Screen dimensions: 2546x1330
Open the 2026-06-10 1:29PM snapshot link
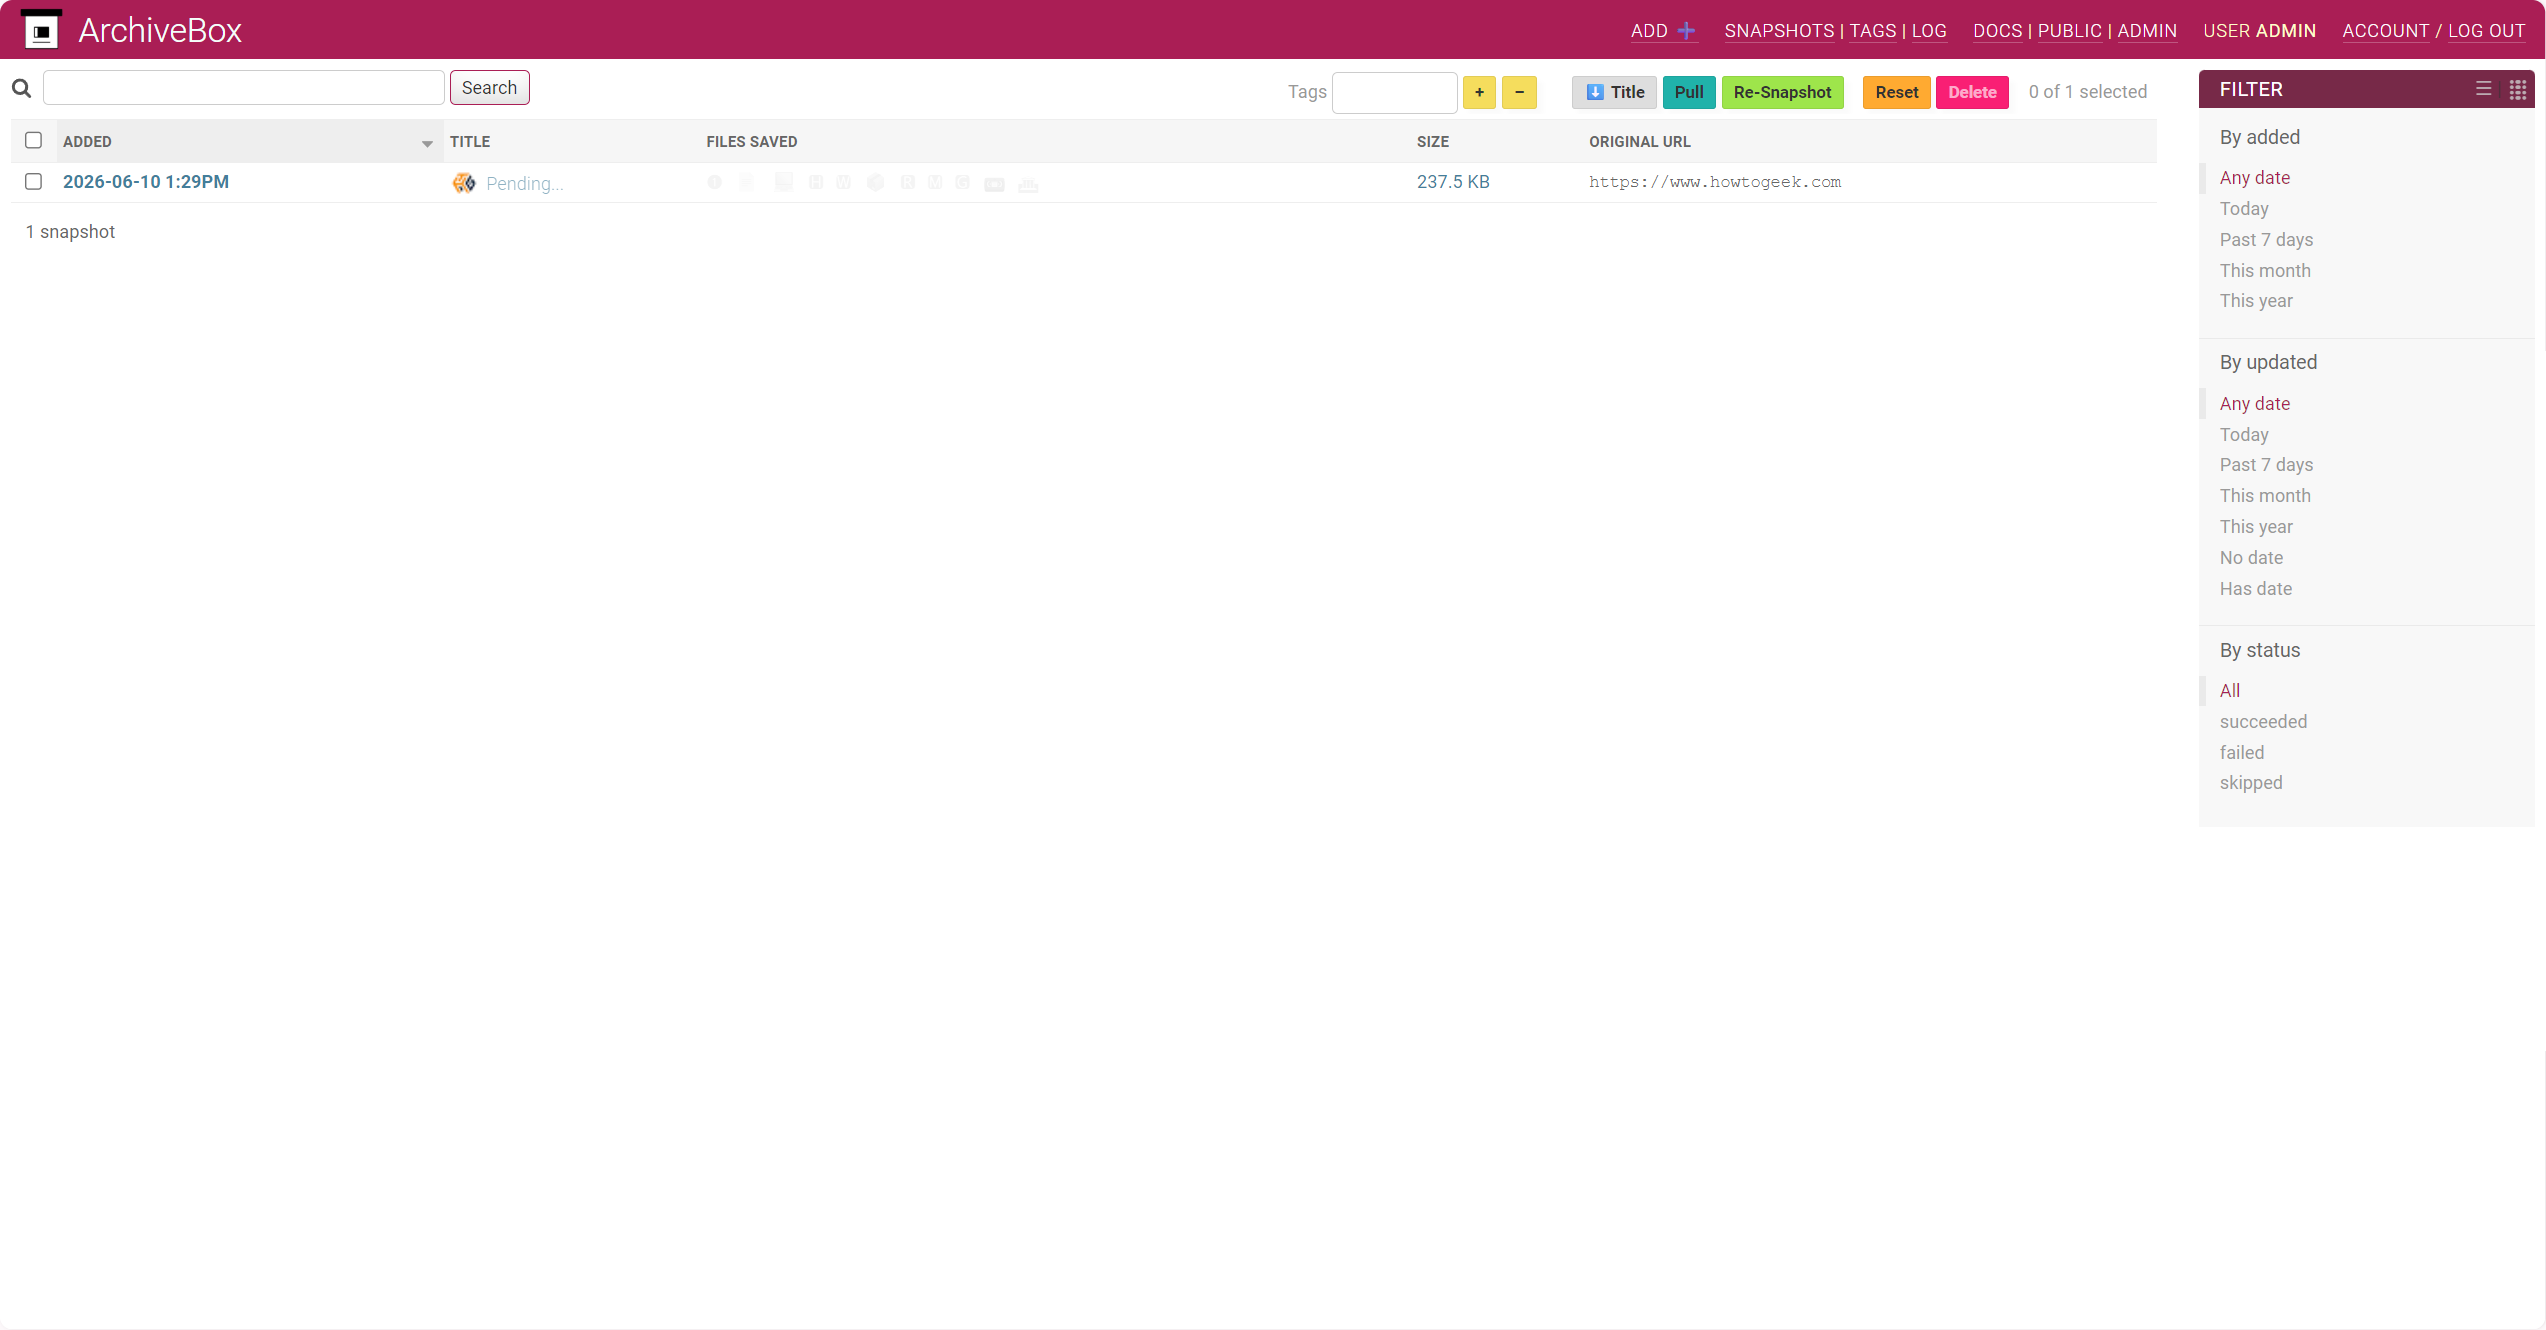point(146,182)
